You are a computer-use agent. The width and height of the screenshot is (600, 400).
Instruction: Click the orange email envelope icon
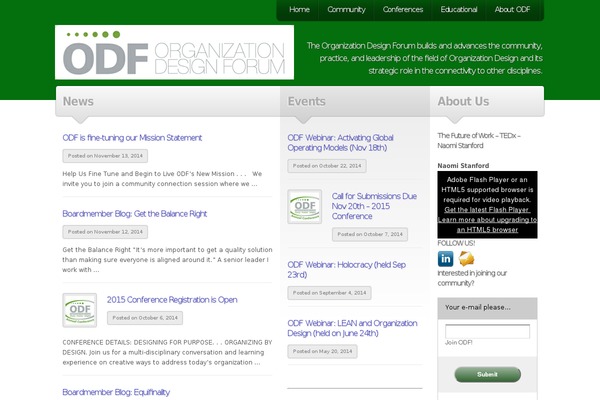point(466,259)
